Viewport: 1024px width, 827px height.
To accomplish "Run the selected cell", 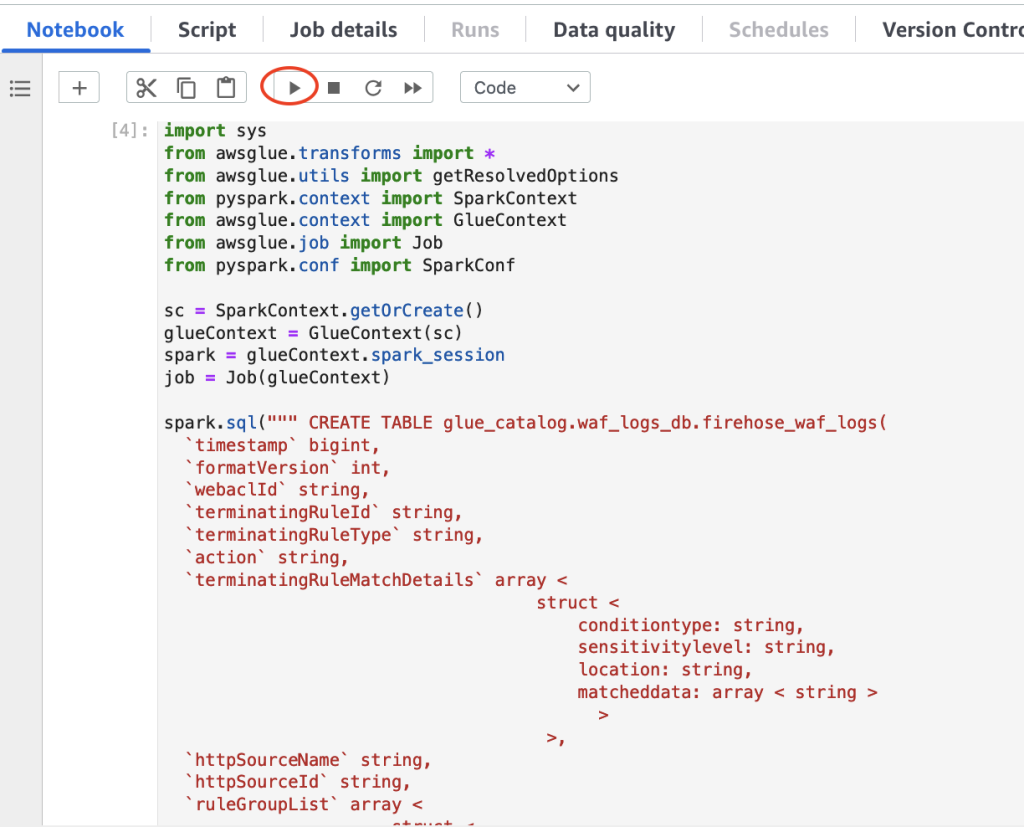I will coord(294,88).
